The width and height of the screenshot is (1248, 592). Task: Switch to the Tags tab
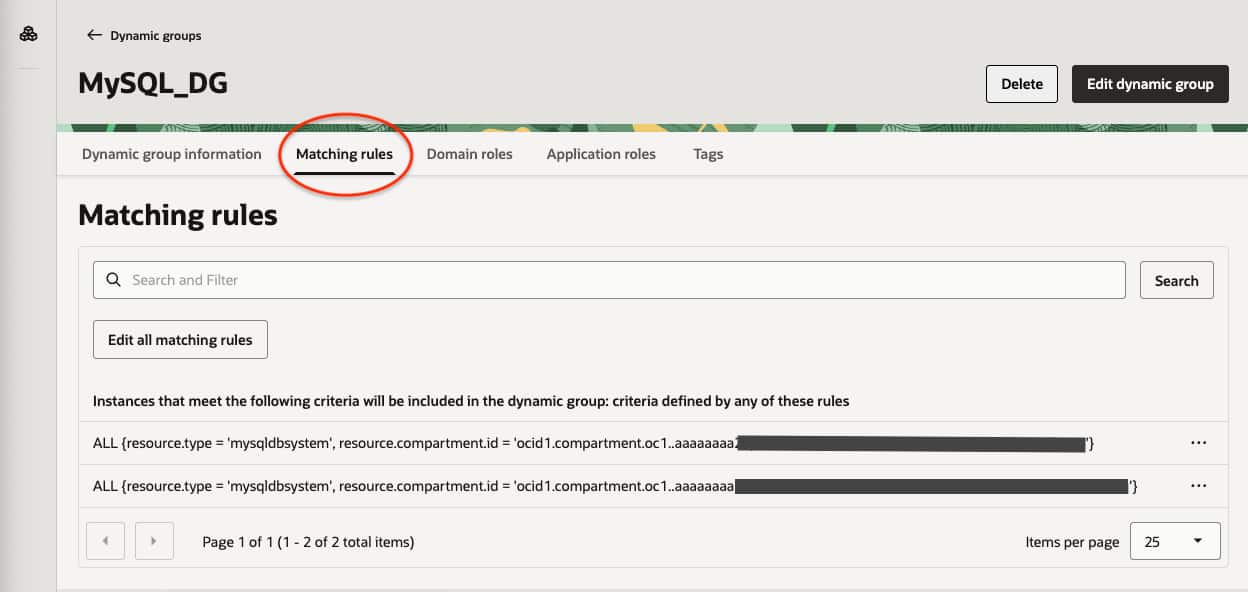(708, 154)
